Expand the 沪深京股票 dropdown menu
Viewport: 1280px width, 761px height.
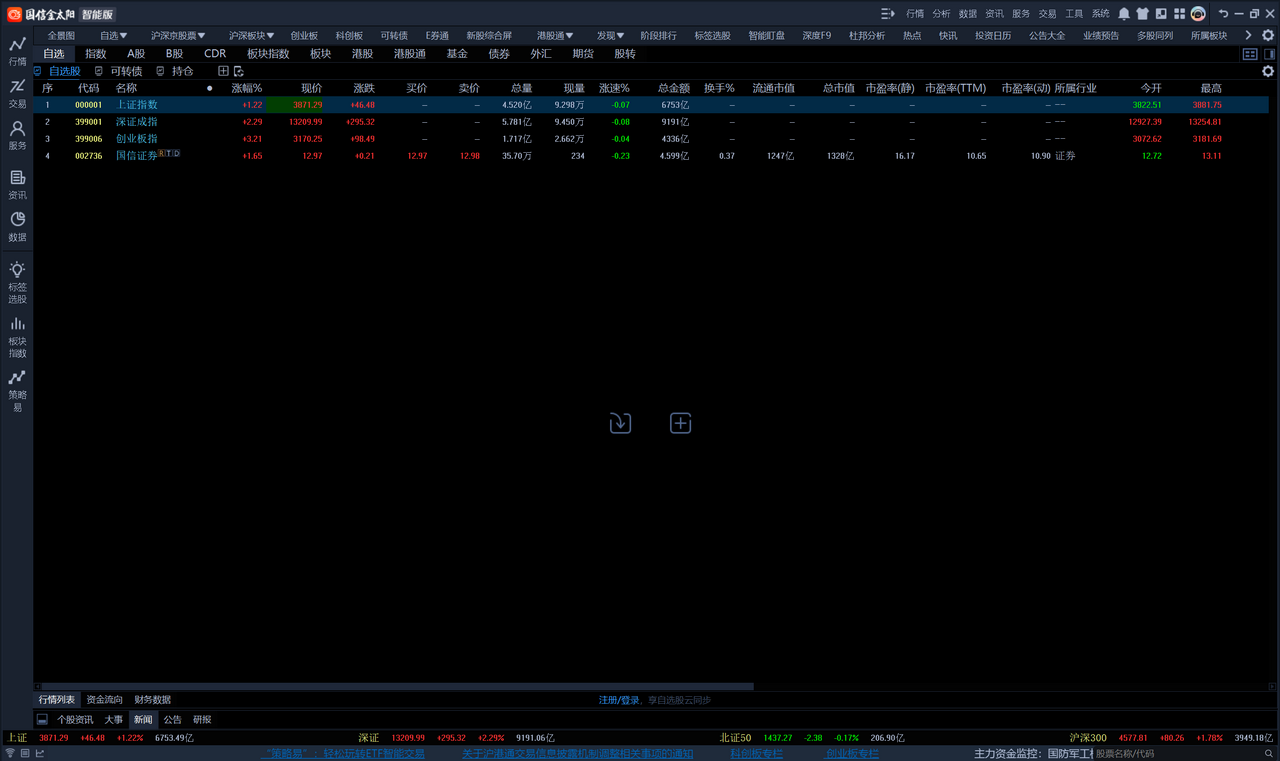pyautogui.click(x=178, y=36)
